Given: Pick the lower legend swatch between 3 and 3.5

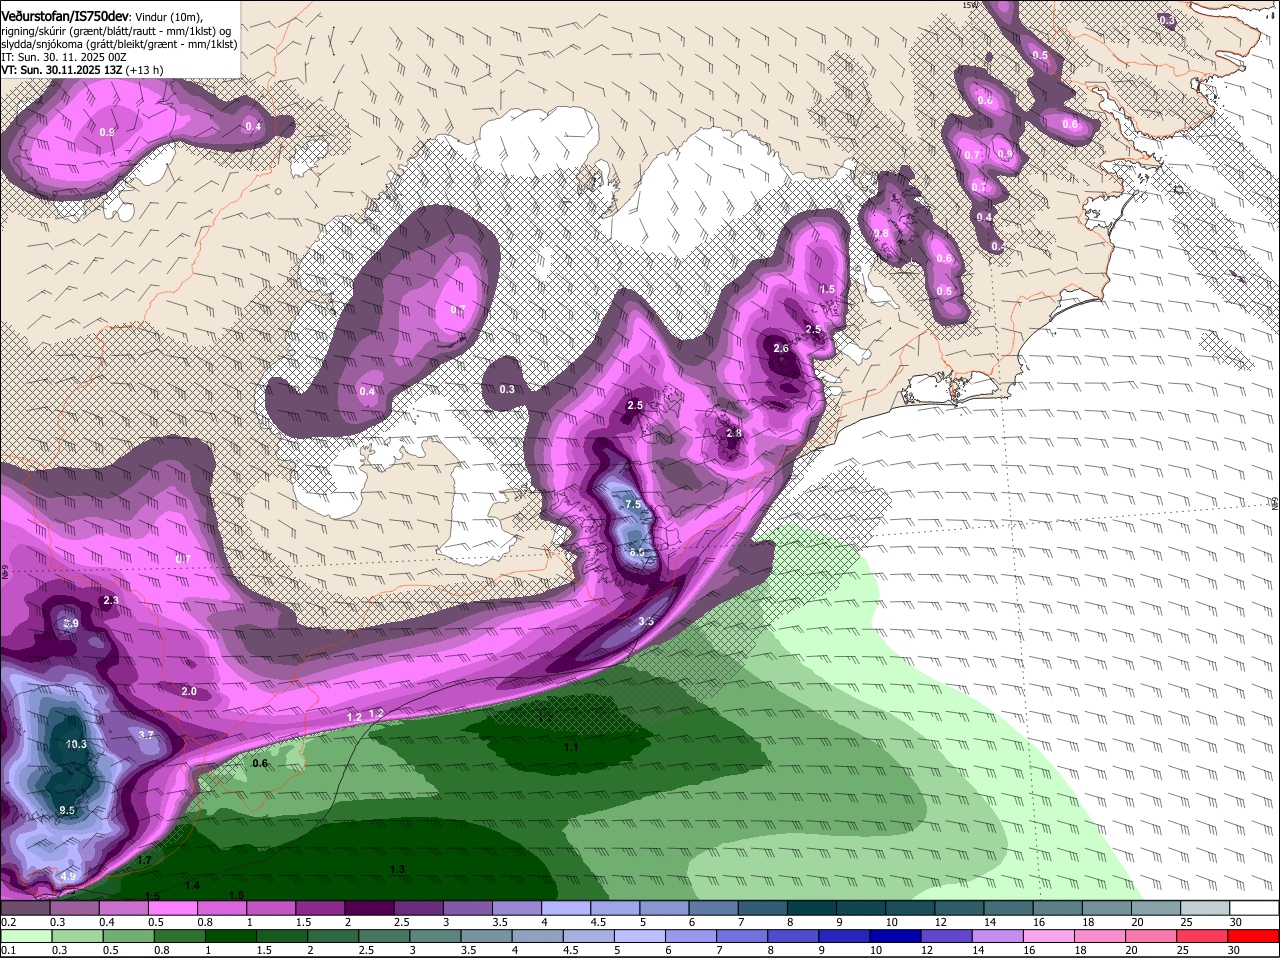Looking at the screenshot, I should click(435, 936).
